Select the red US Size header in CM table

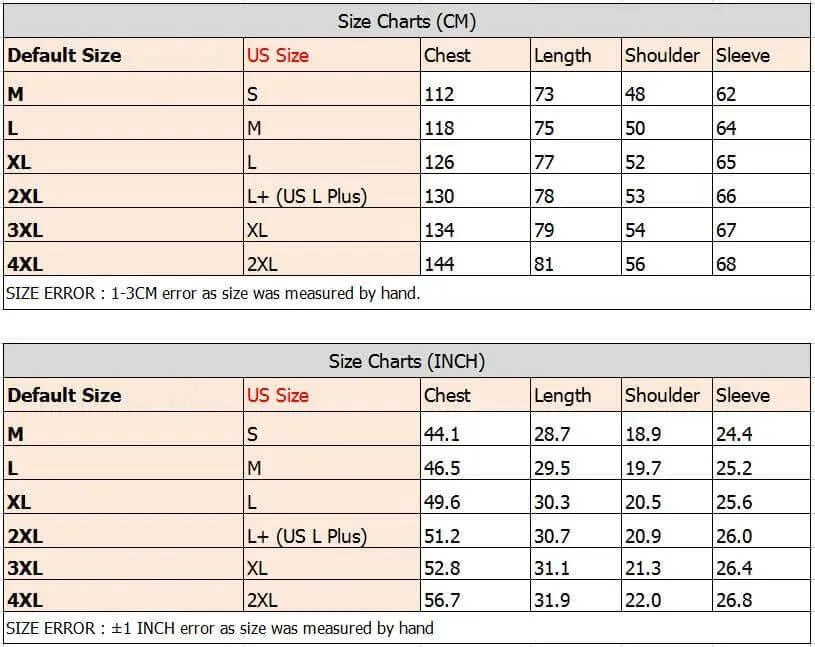278,55
